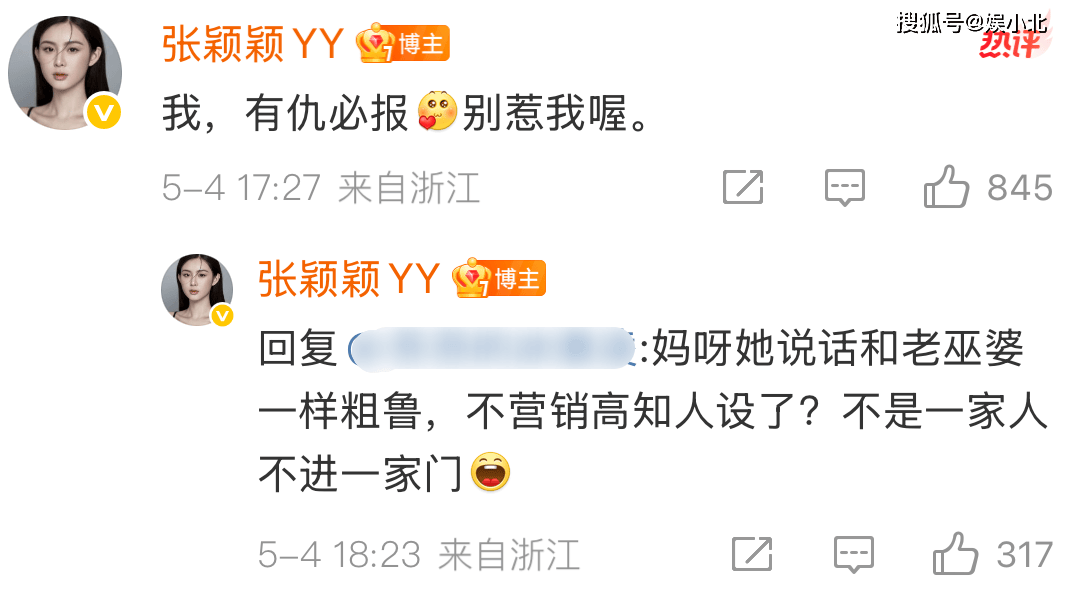Open the reply icon on the first comment
Image resolution: width=1072 pixels, height=596 pixels.
click(x=844, y=187)
